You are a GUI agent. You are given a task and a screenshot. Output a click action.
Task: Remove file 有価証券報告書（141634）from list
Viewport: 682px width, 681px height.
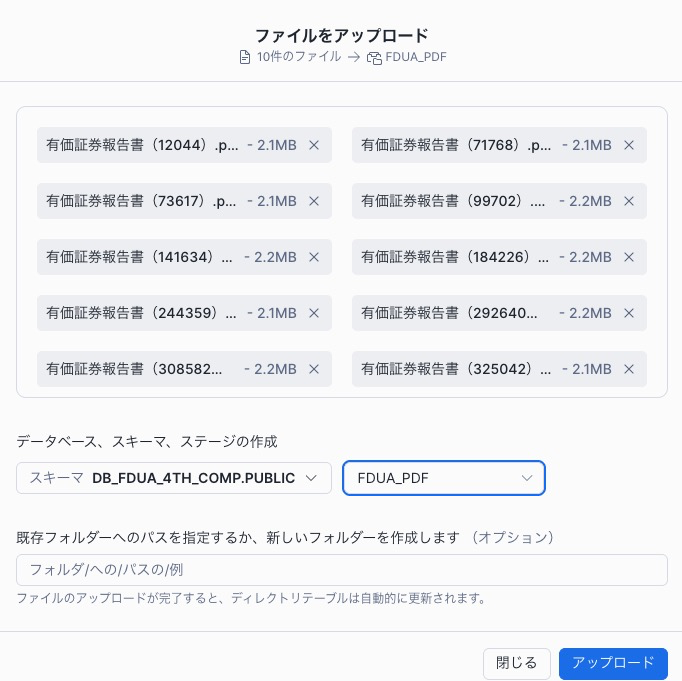pos(313,257)
